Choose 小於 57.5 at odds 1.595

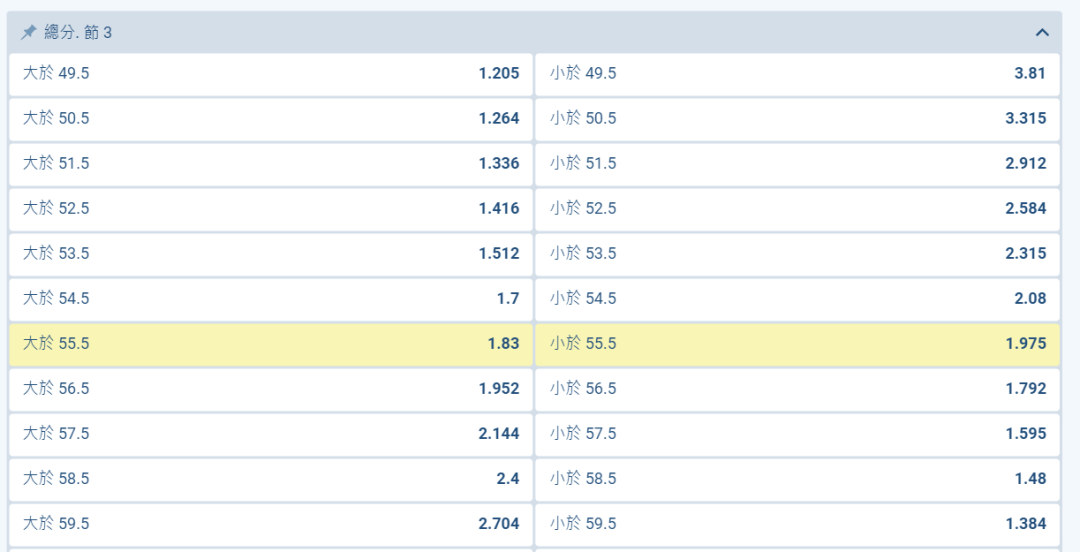click(x=797, y=433)
